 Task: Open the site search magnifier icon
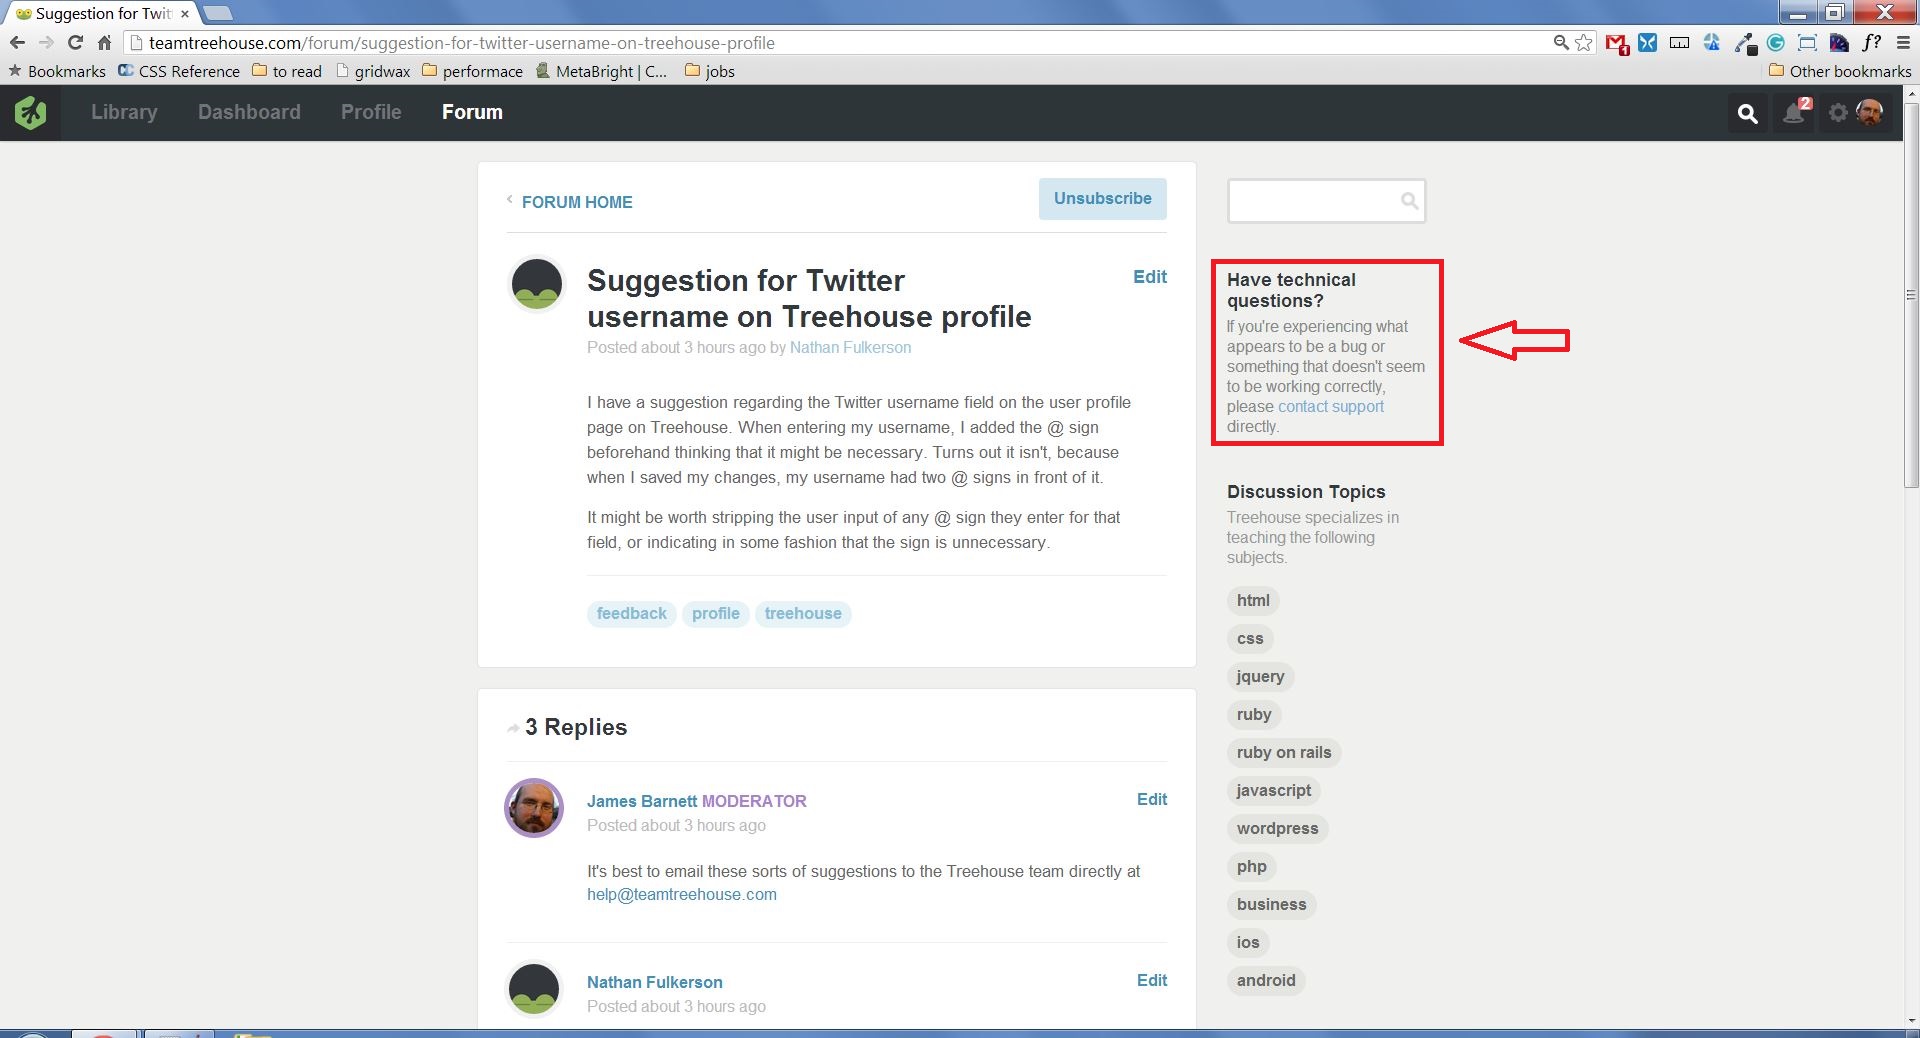point(1747,114)
